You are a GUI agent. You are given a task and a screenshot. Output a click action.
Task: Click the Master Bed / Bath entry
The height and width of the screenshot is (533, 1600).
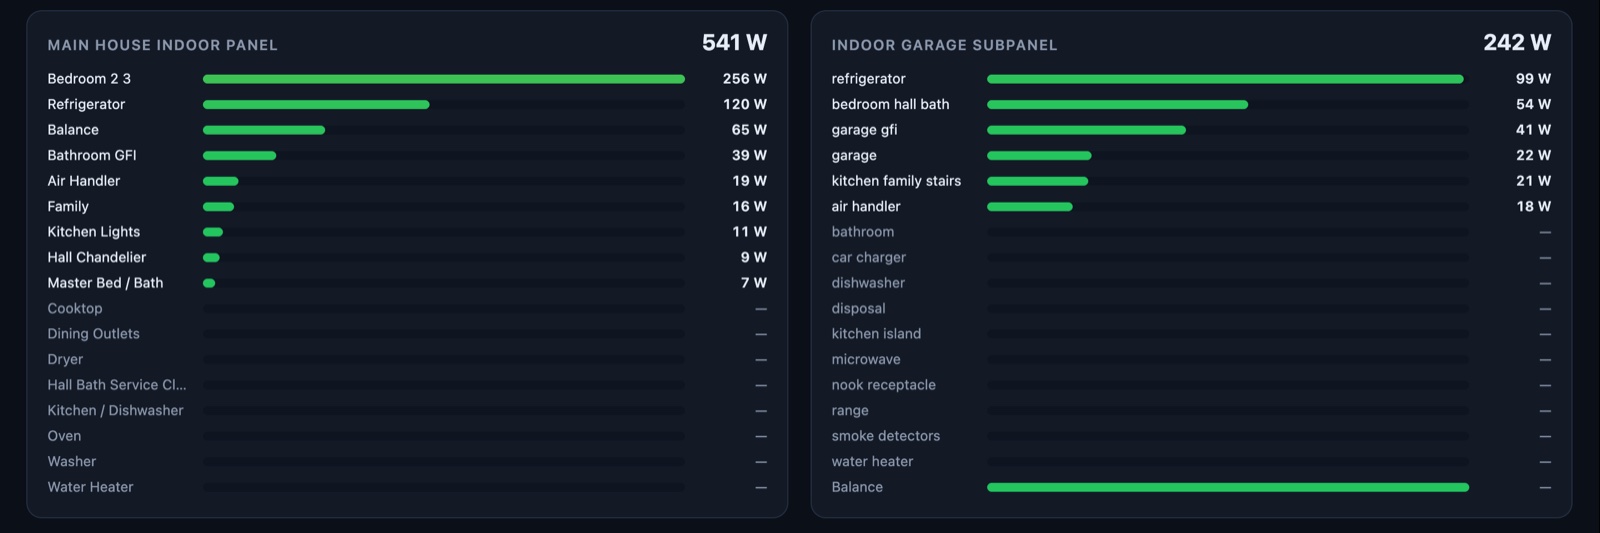coord(407,283)
